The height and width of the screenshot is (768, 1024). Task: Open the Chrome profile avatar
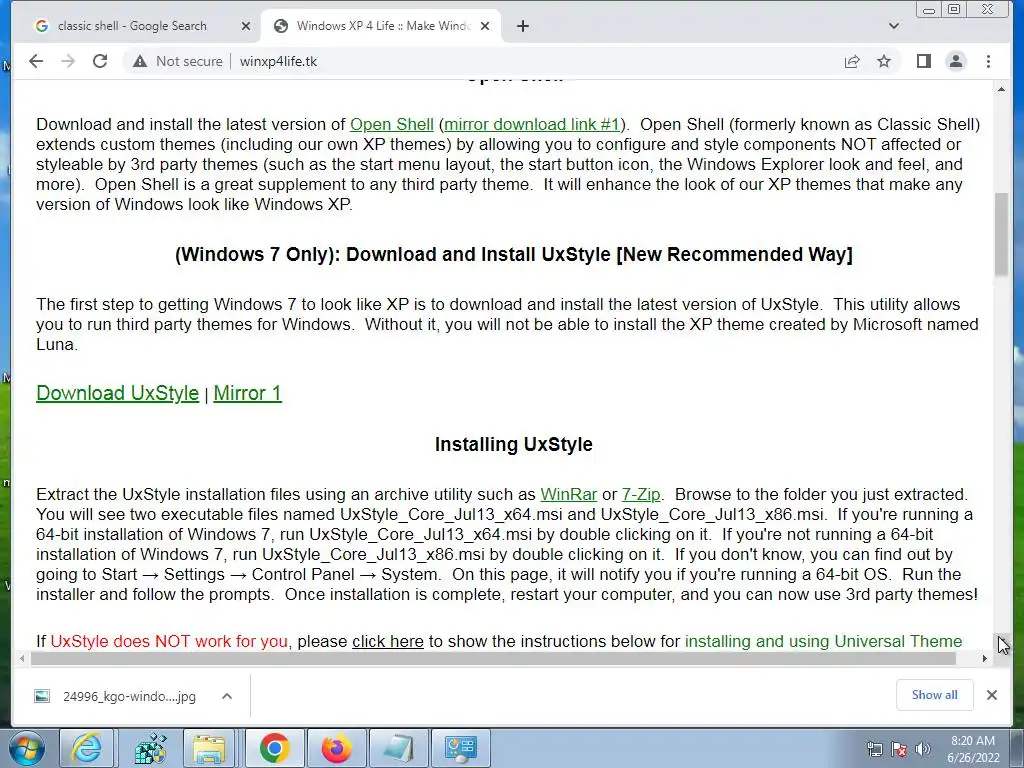pos(955,61)
